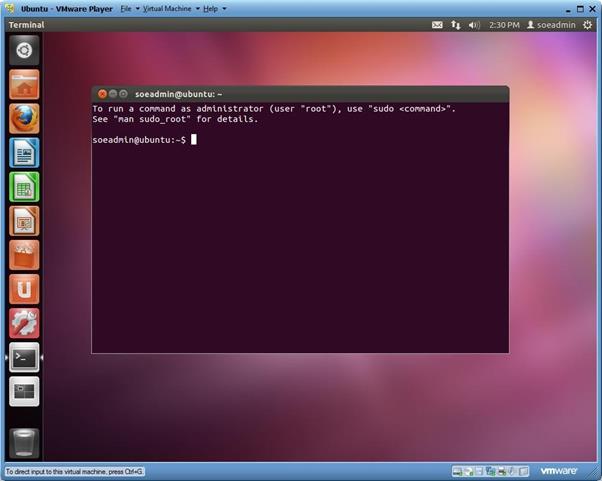Open the Workspace Switcher

click(x=24, y=391)
